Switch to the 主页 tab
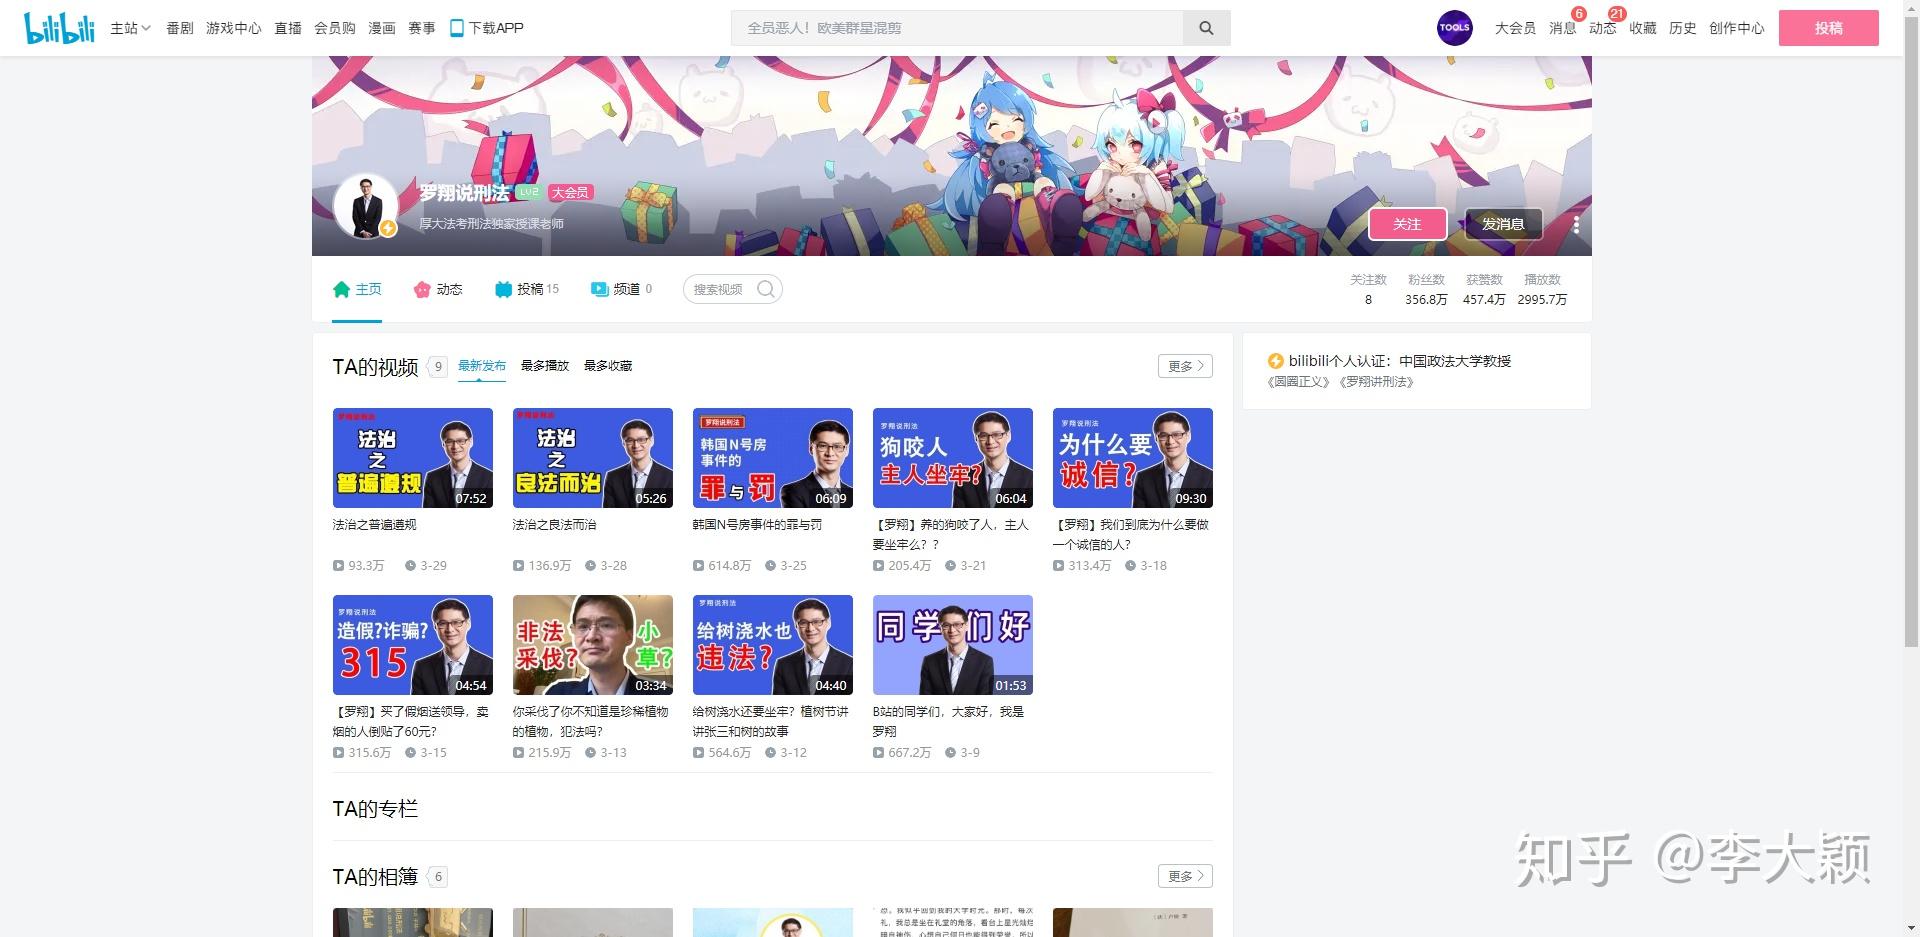 click(357, 289)
